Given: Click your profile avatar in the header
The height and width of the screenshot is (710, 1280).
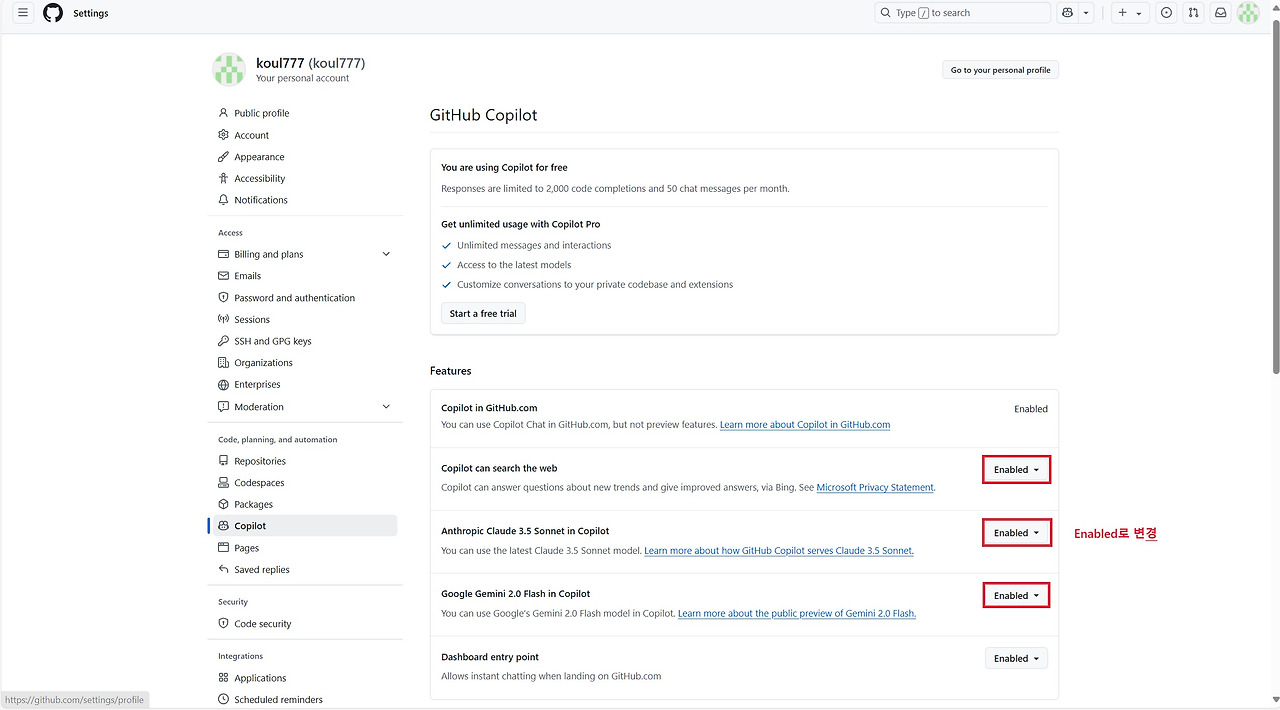Looking at the screenshot, I should 1247,12.
